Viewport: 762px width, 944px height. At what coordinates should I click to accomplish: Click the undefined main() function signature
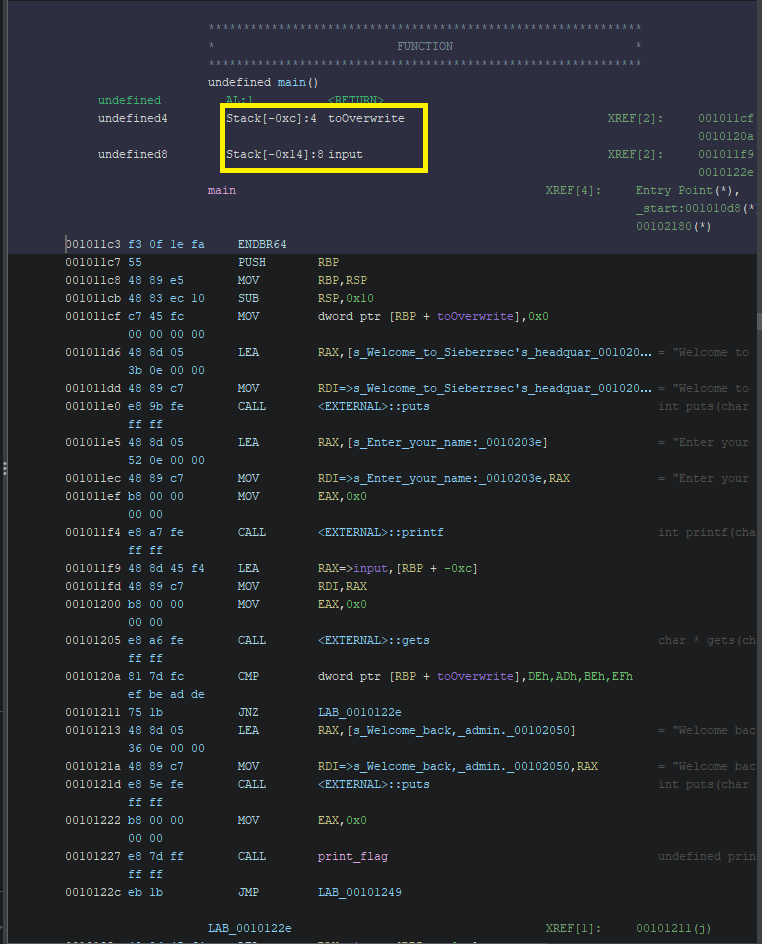tap(263, 82)
